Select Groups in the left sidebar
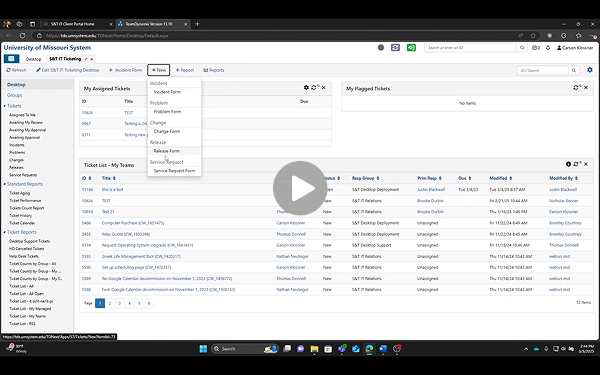Image resolution: width=600 pixels, height=375 pixels. tap(15, 95)
